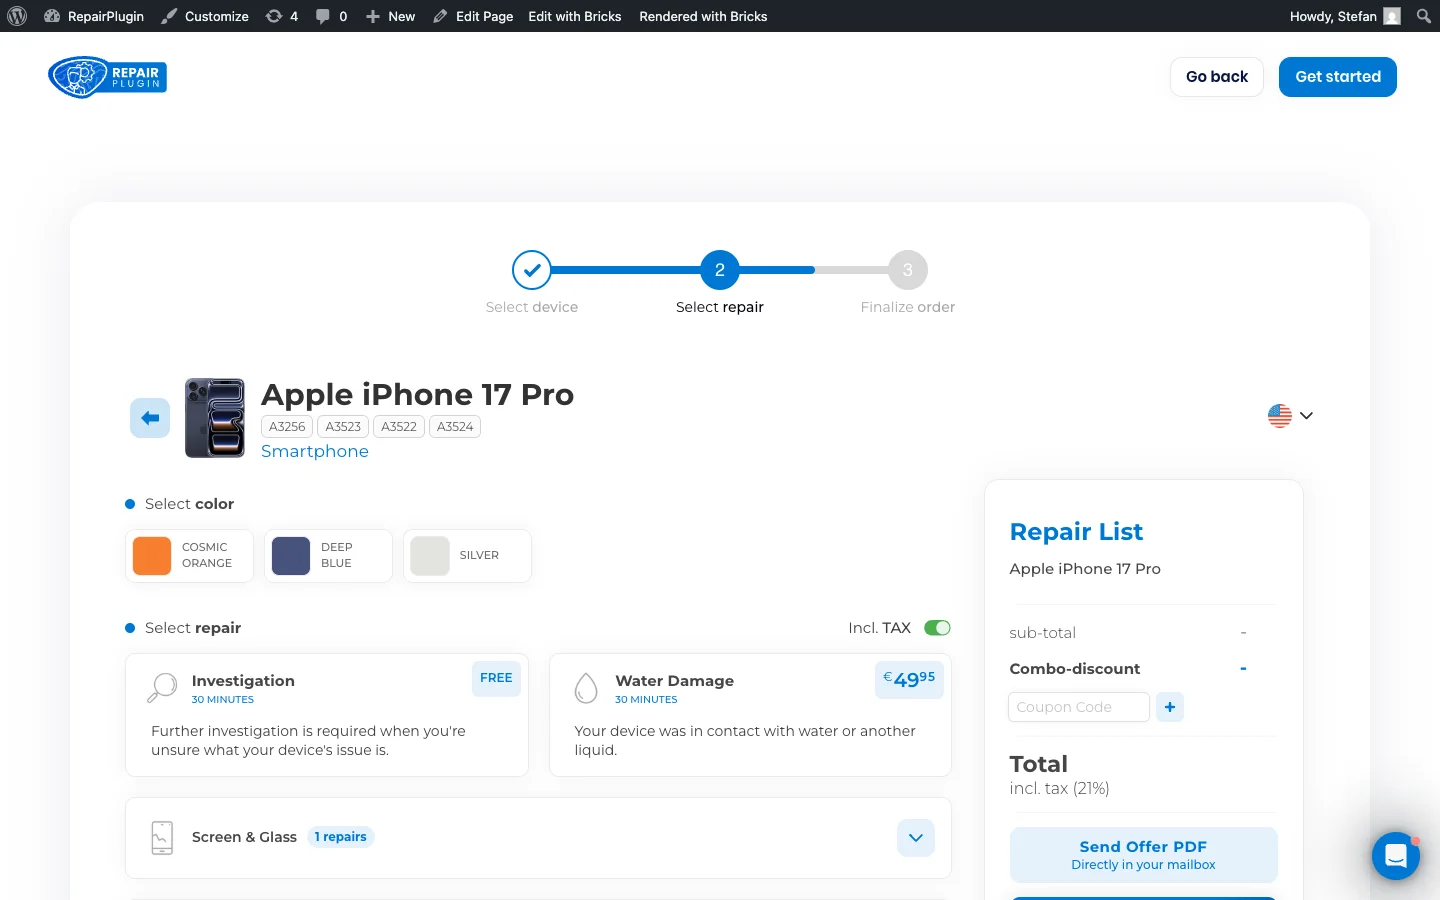This screenshot has height=900, width=1440.
Task: Click the Repair List heading
Action: pyautogui.click(x=1076, y=532)
